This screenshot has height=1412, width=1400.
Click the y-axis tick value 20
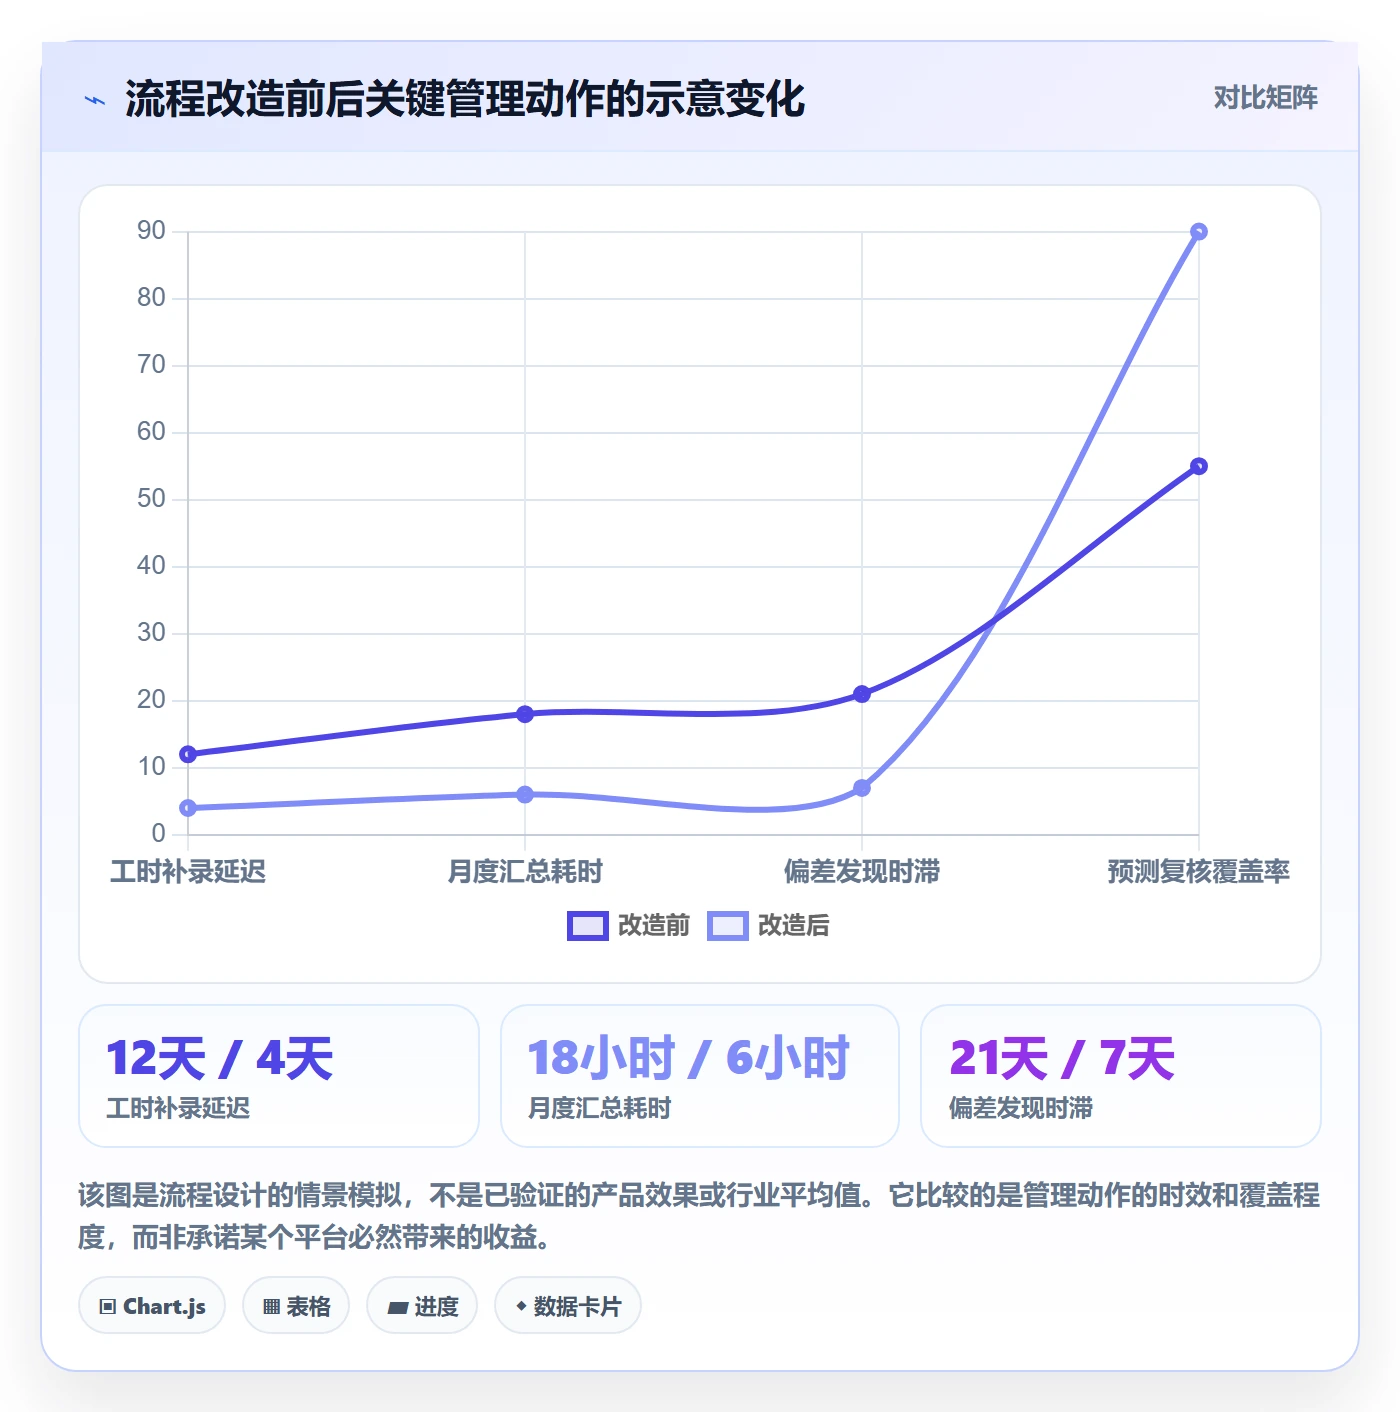point(151,700)
